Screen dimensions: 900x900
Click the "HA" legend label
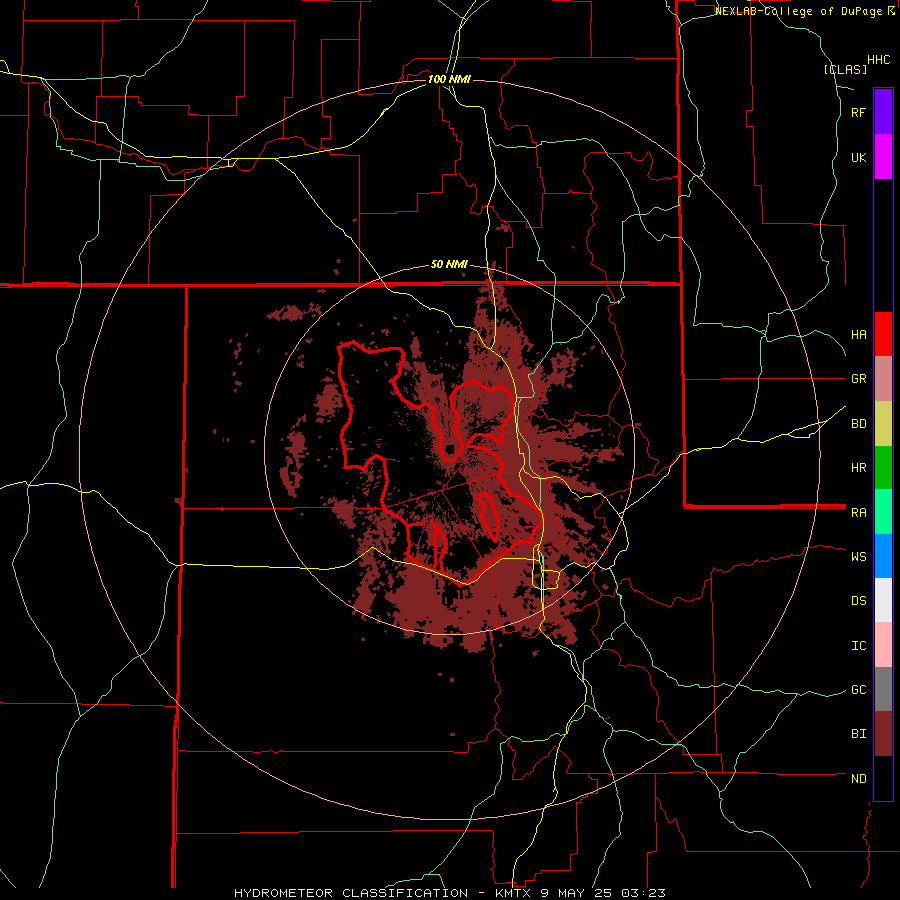(858, 335)
